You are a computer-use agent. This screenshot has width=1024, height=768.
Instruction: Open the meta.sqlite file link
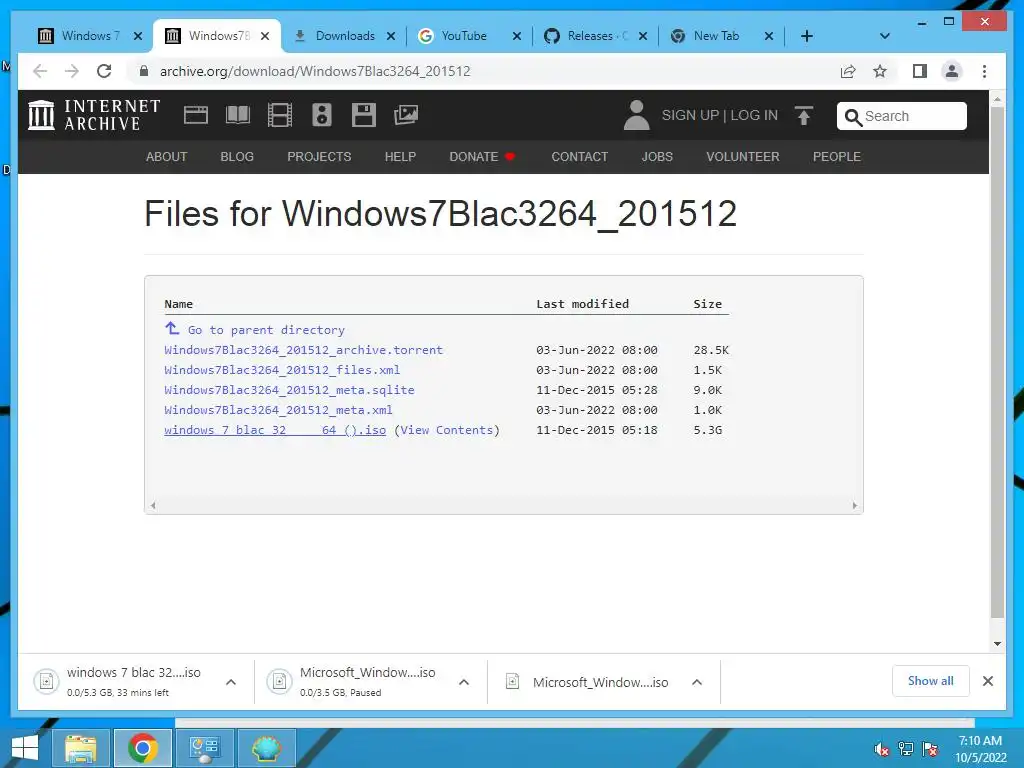pyautogui.click(x=289, y=390)
